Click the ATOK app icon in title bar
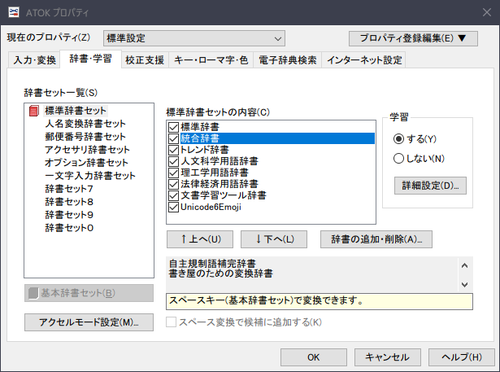 click(14, 12)
